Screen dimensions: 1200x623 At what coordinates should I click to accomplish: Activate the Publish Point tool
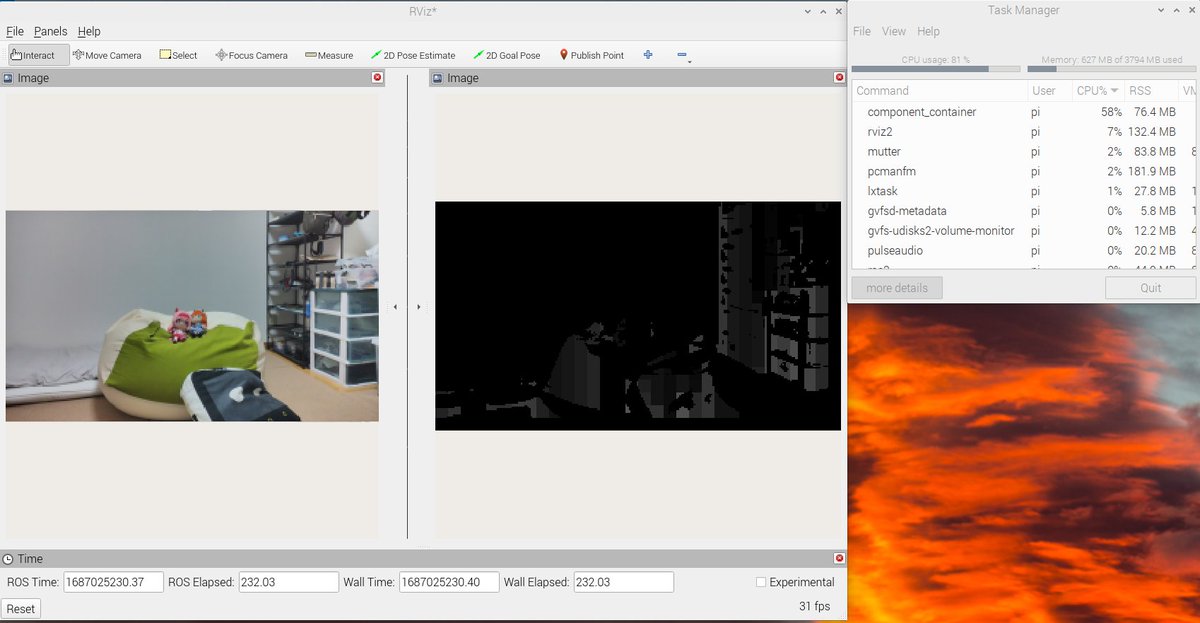click(x=591, y=55)
